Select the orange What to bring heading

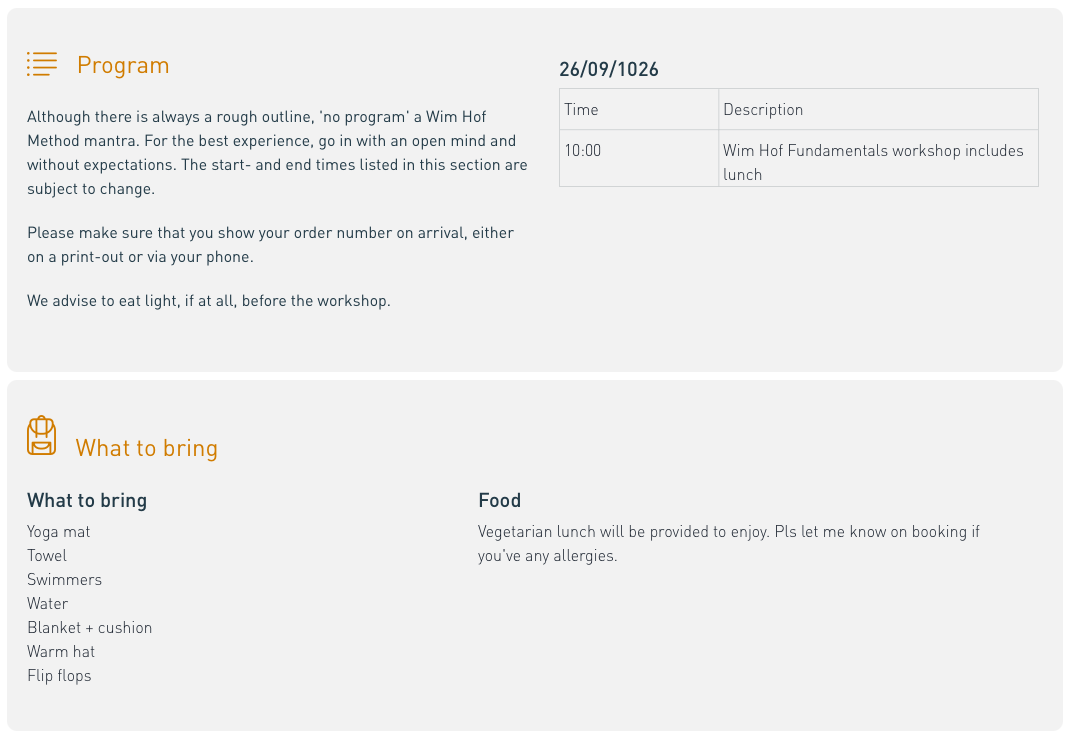pos(147,448)
